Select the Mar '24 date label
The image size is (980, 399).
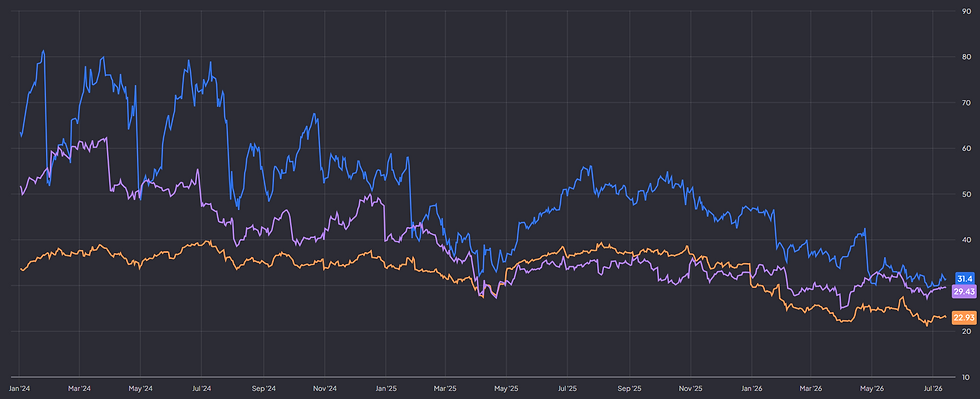coord(79,388)
